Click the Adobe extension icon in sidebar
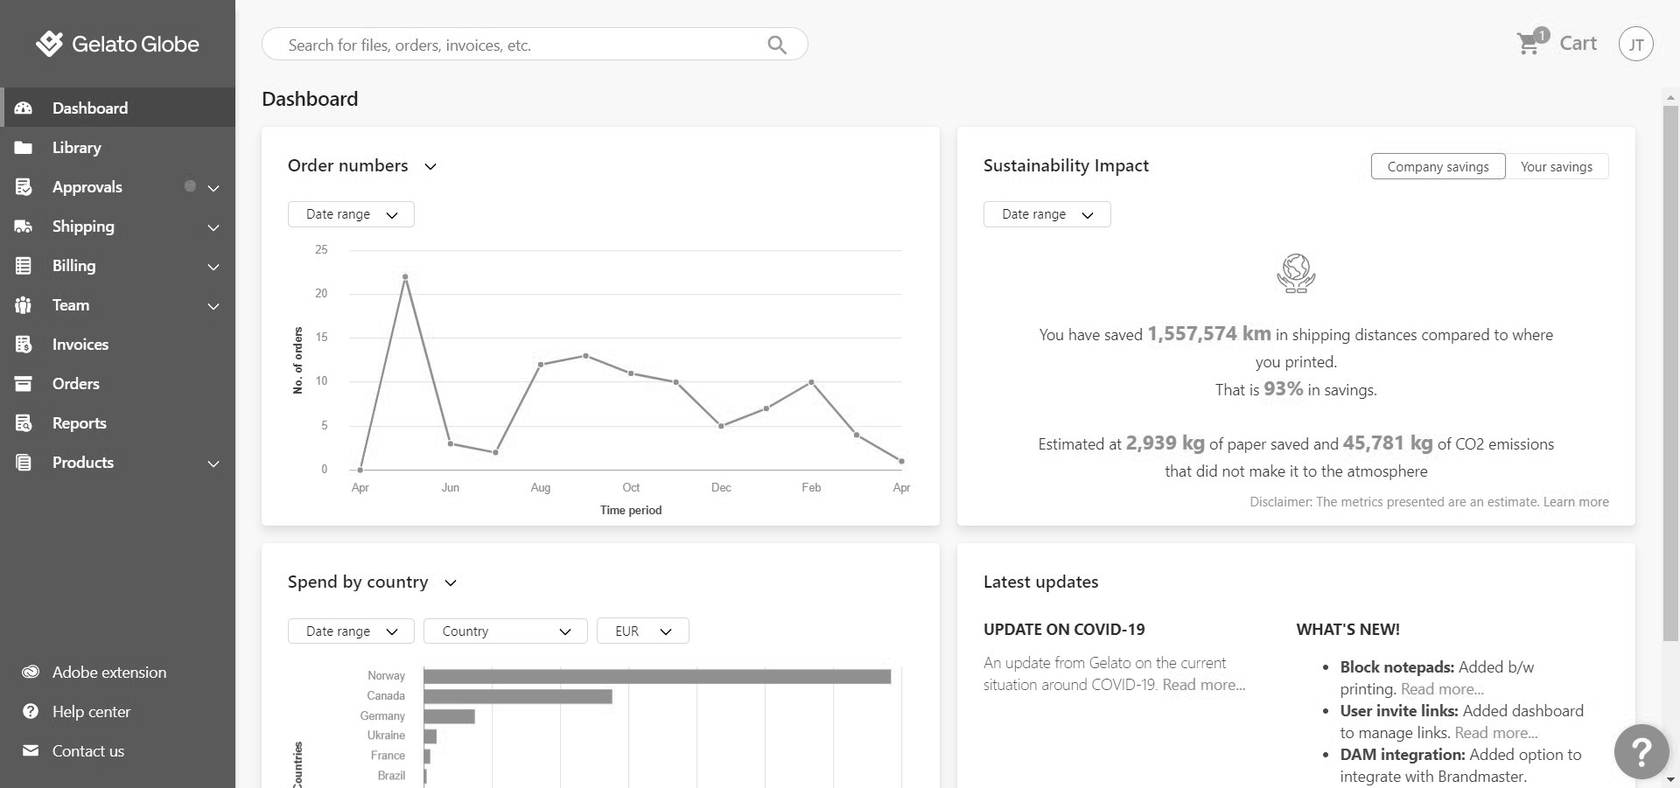 coord(30,672)
